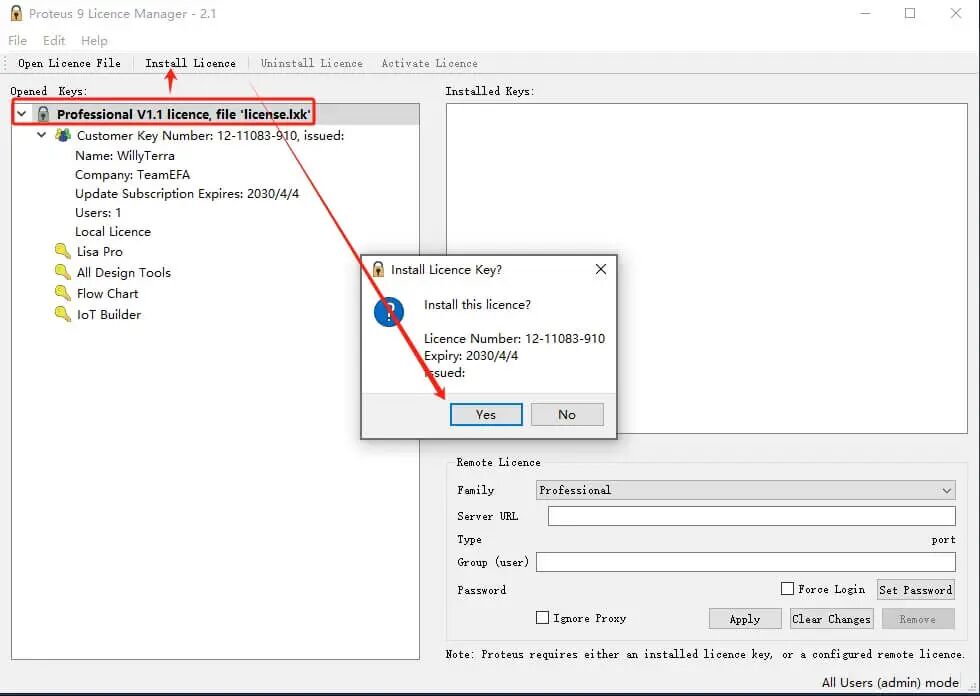Click the greyed Remove button

click(x=918, y=619)
